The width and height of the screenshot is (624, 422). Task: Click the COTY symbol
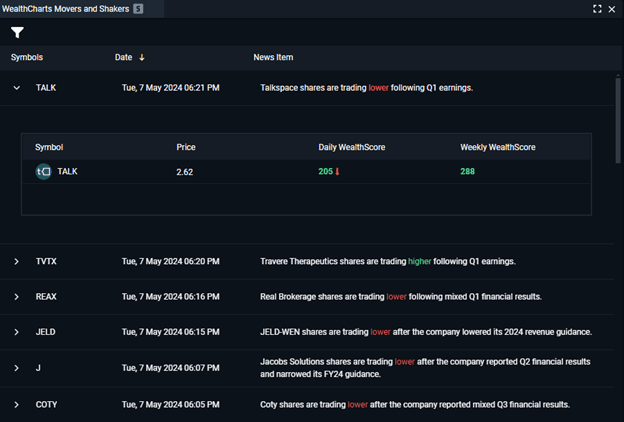click(47, 404)
